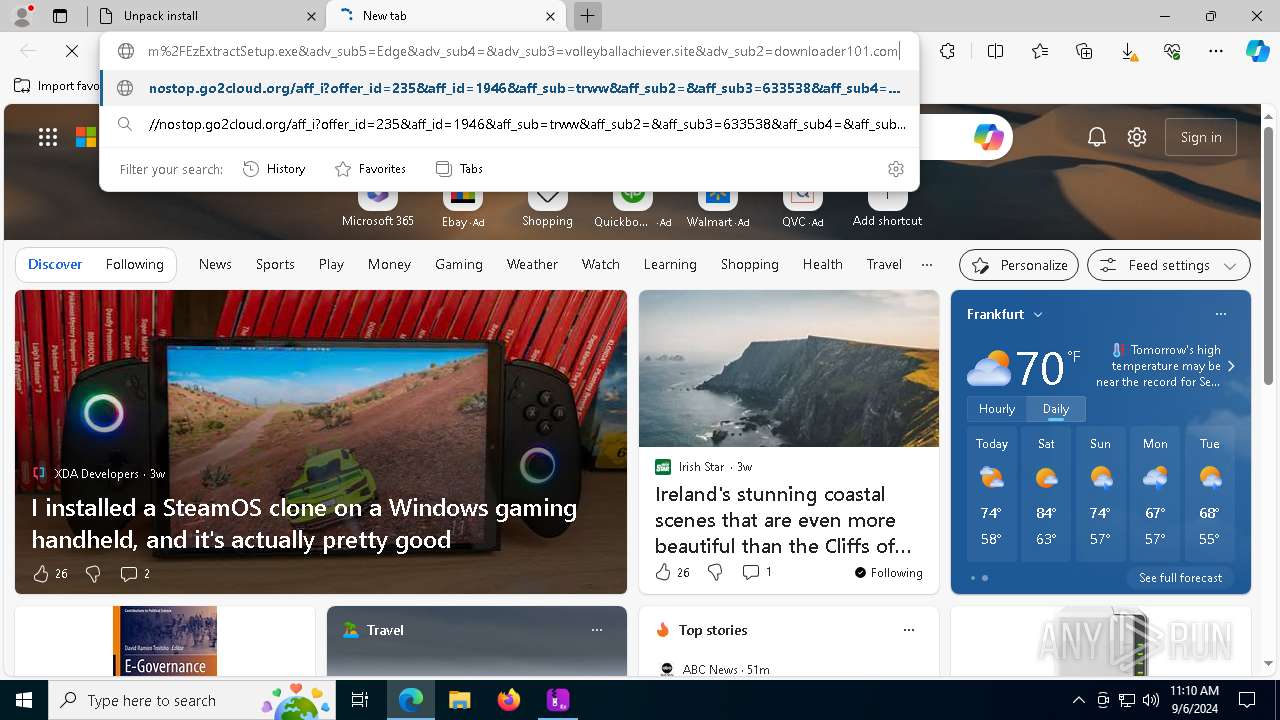Stop page loading with the X button
Image resolution: width=1280 pixels, height=720 pixels.
(x=72, y=51)
